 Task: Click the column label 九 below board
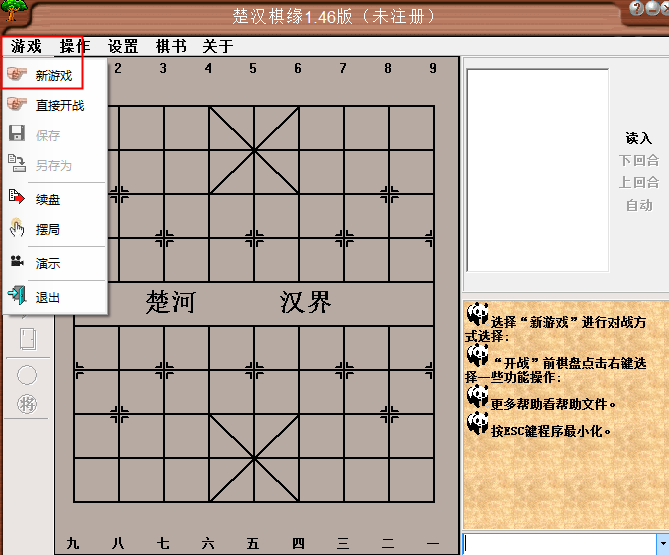[73, 543]
